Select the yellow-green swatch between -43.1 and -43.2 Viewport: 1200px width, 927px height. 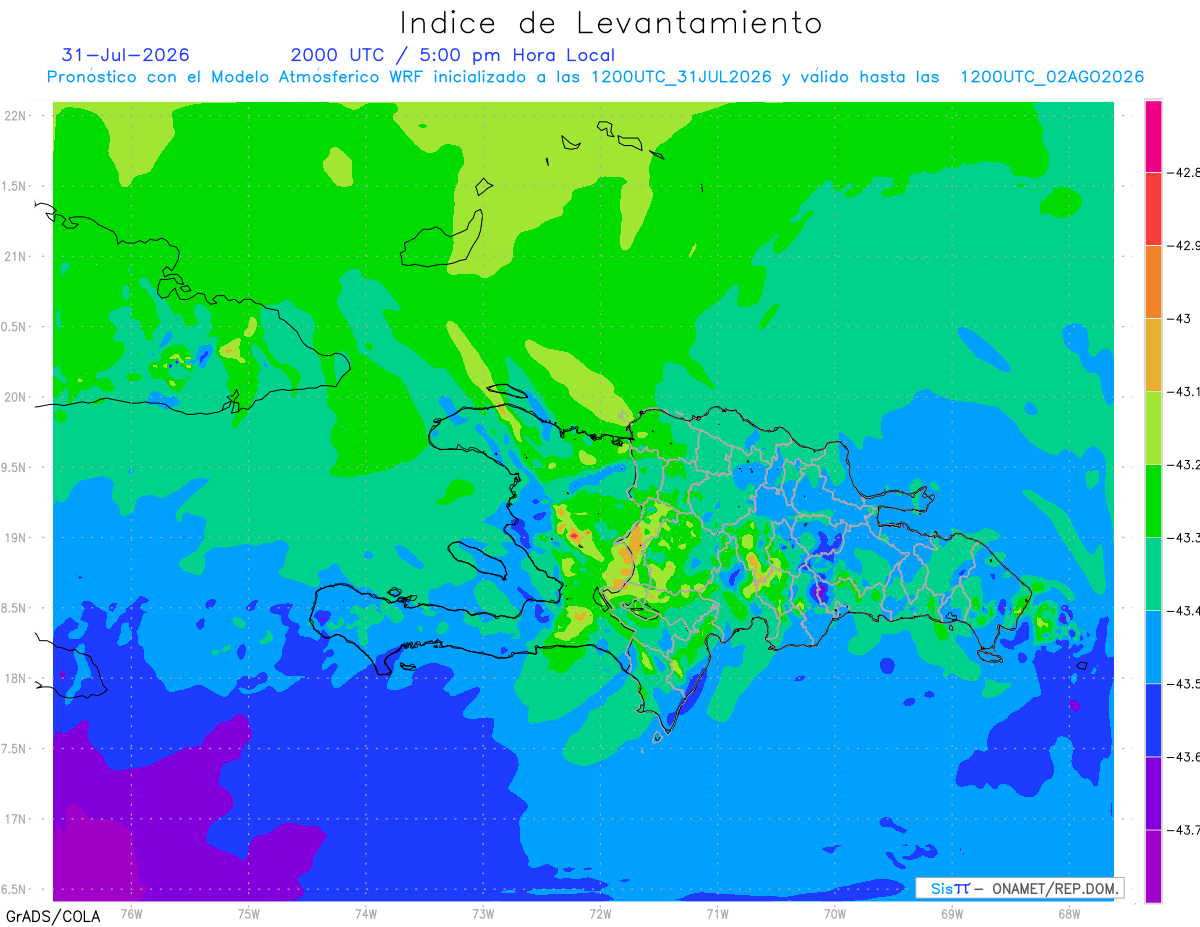pyautogui.click(x=1153, y=428)
